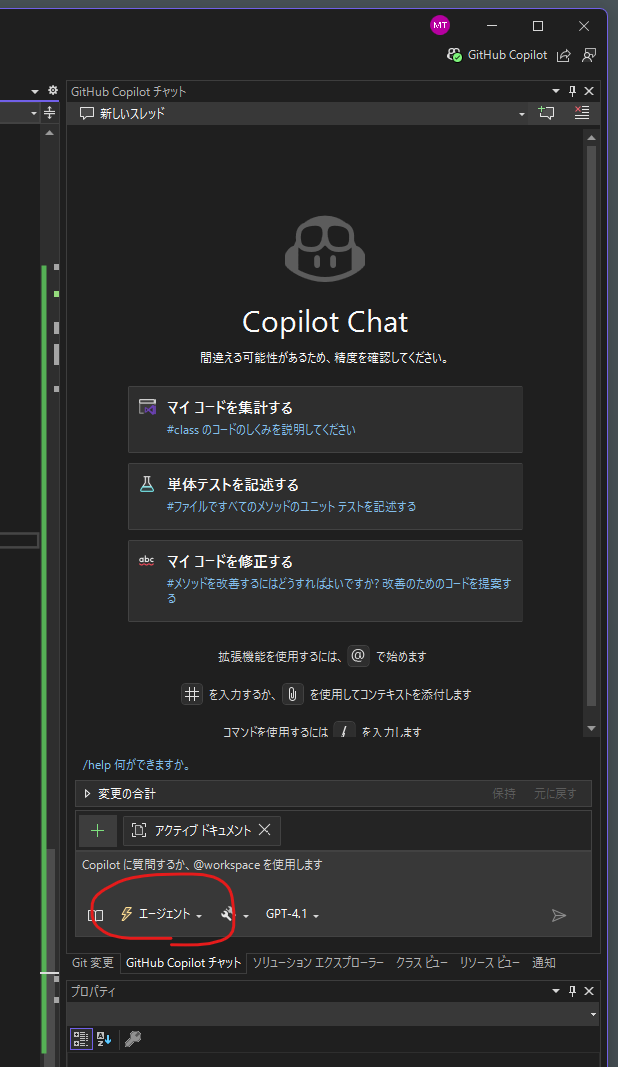
Task: Click the chat scrollbar down arrow
Action: click(x=591, y=728)
